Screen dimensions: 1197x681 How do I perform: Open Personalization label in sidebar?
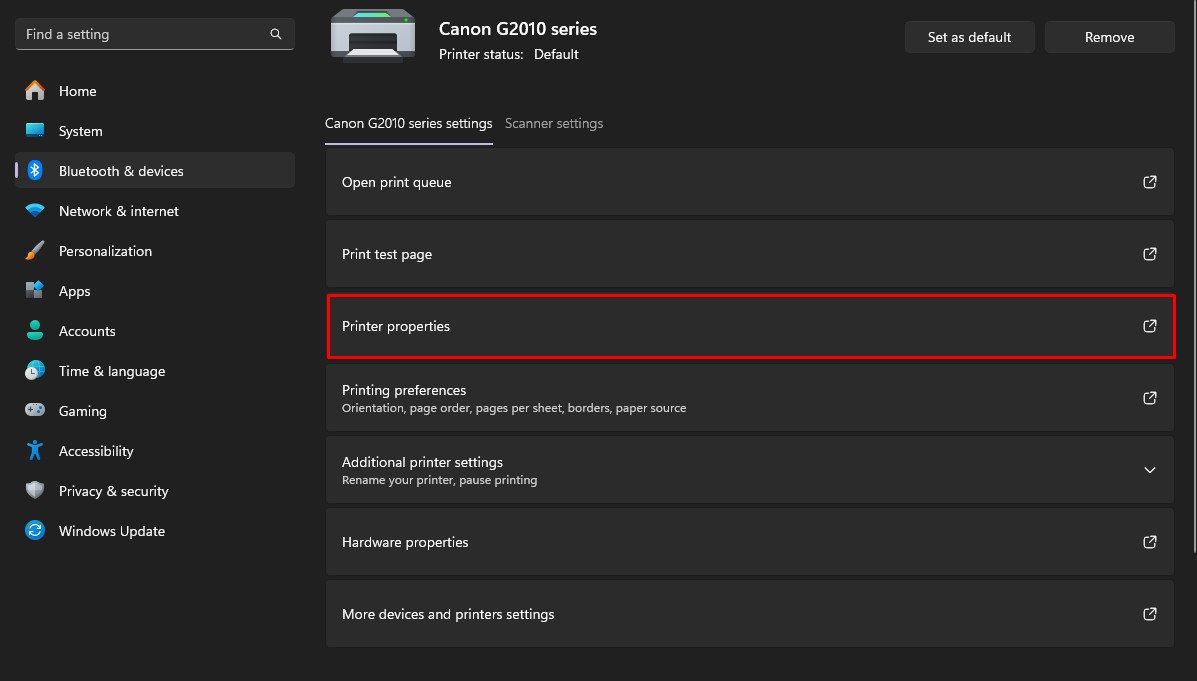(x=105, y=251)
